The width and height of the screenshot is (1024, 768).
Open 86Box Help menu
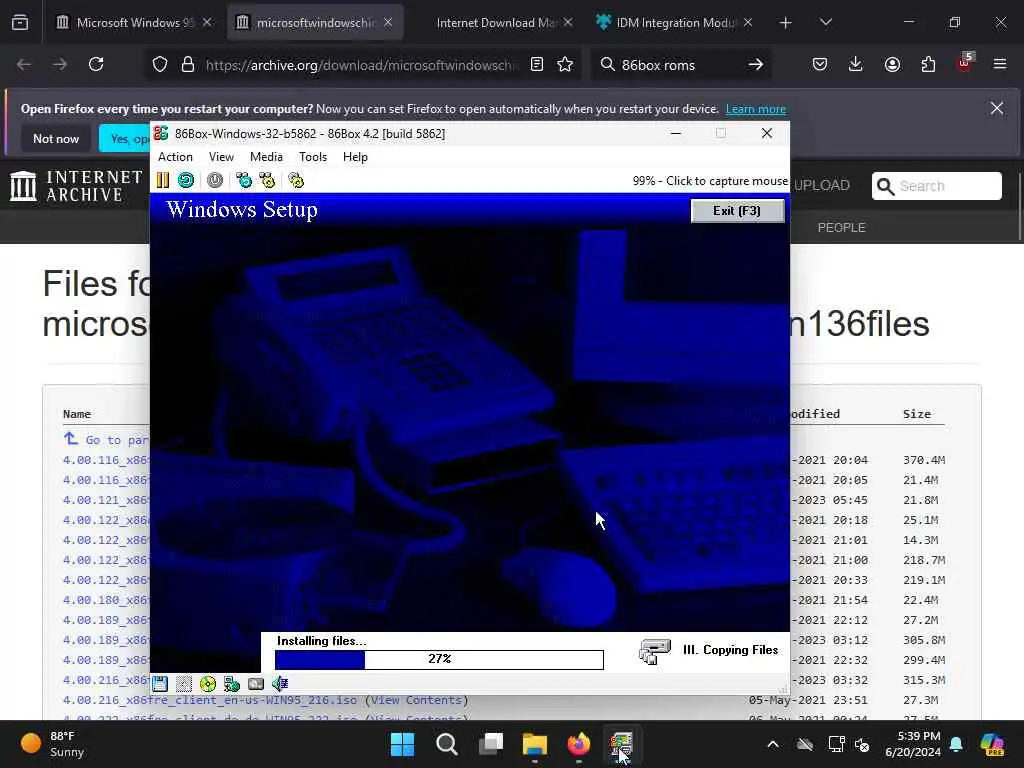click(x=355, y=157)
